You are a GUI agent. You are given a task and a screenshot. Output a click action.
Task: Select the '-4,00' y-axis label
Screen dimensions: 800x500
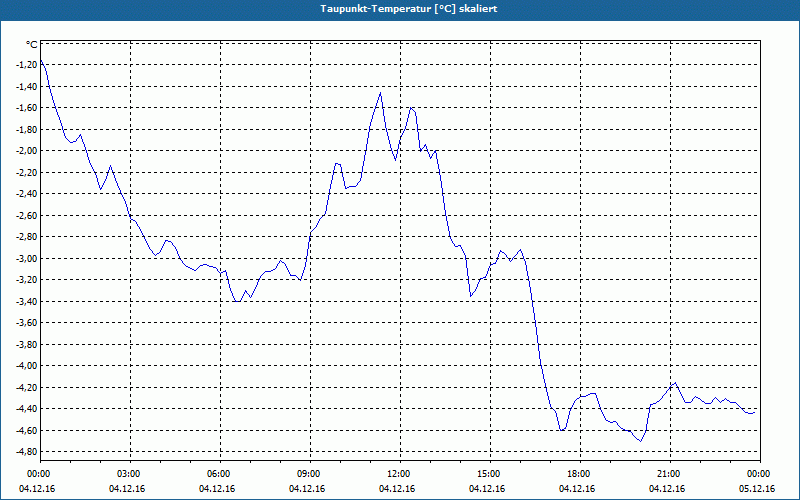(x=28, y=366)
